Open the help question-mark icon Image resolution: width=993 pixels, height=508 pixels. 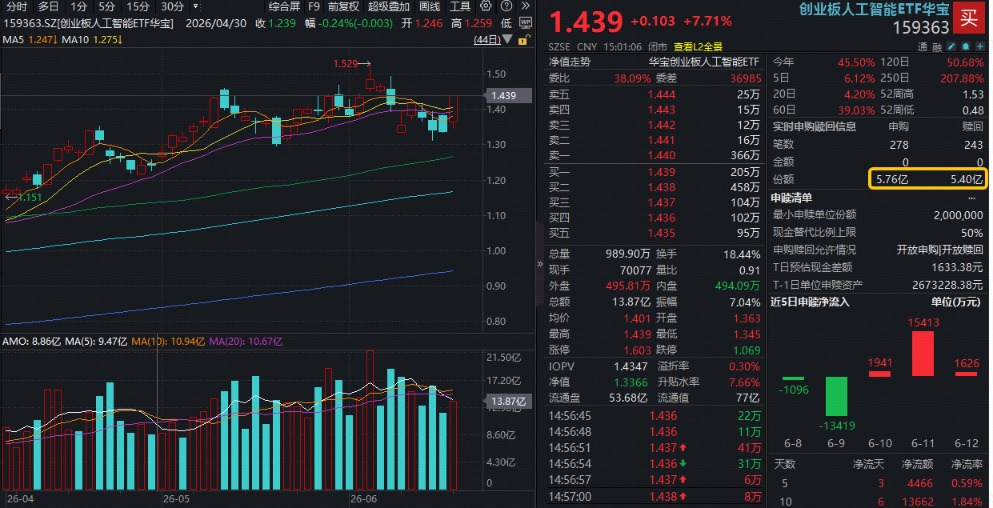(506, 6)
